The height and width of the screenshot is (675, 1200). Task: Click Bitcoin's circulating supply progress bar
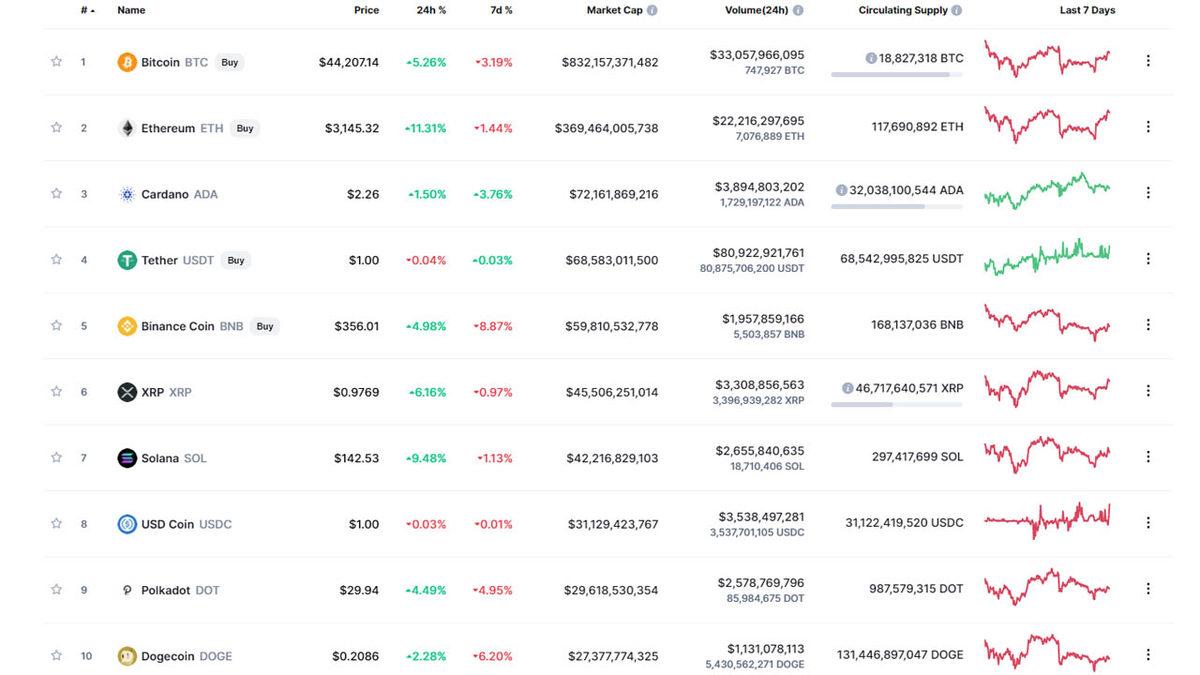pos(896,73)
